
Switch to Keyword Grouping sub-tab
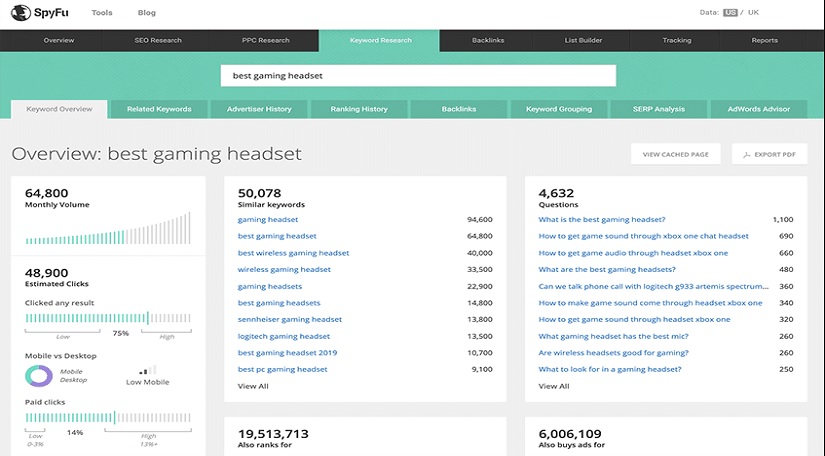tap(559, 109)
